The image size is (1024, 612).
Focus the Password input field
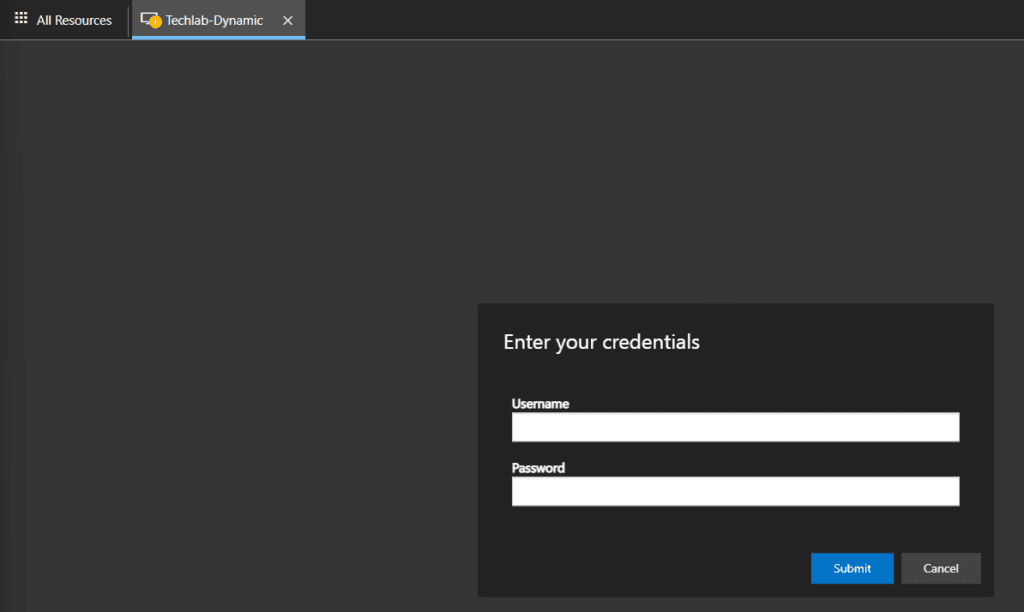735,491
